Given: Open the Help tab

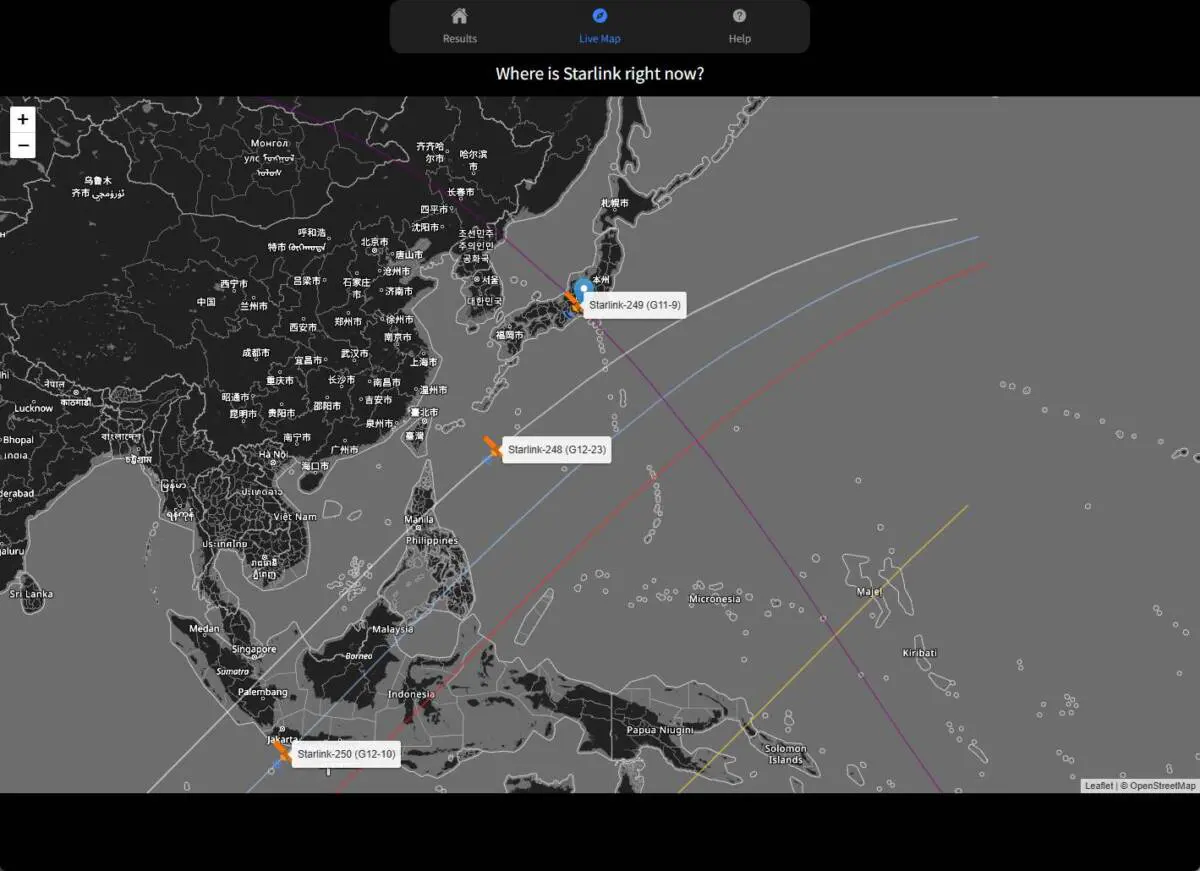Looking at the screenshot, I should 739,26.
